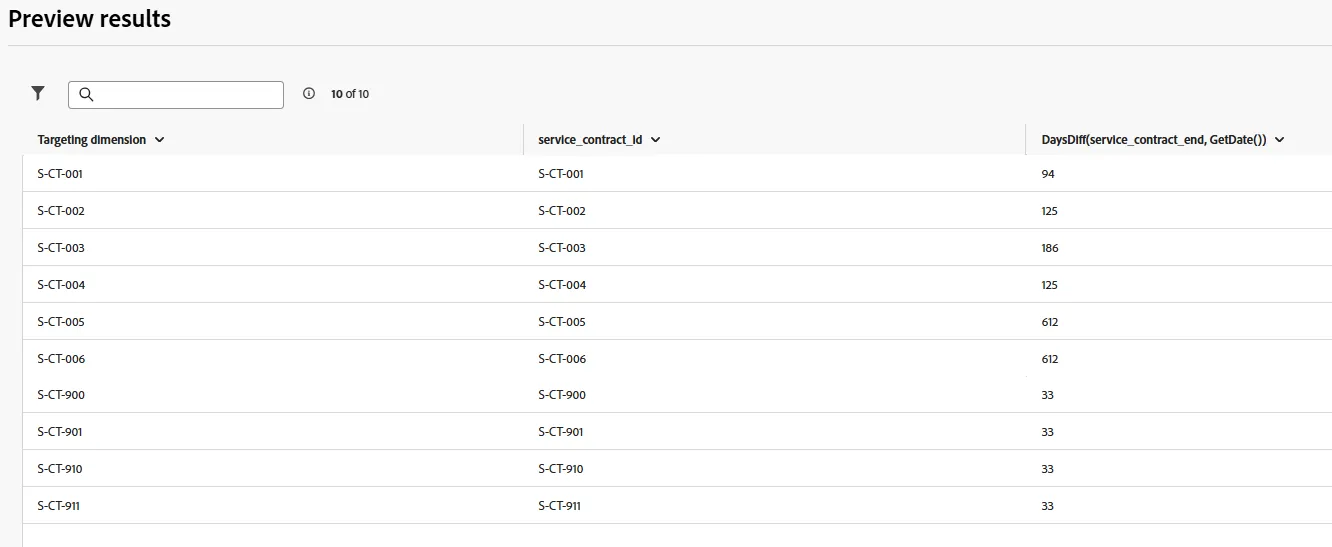Viewport: 1332px width, 547px height.
Task: Select S-CT-901 in the Targeting dimension column
Action: (60, 432)
